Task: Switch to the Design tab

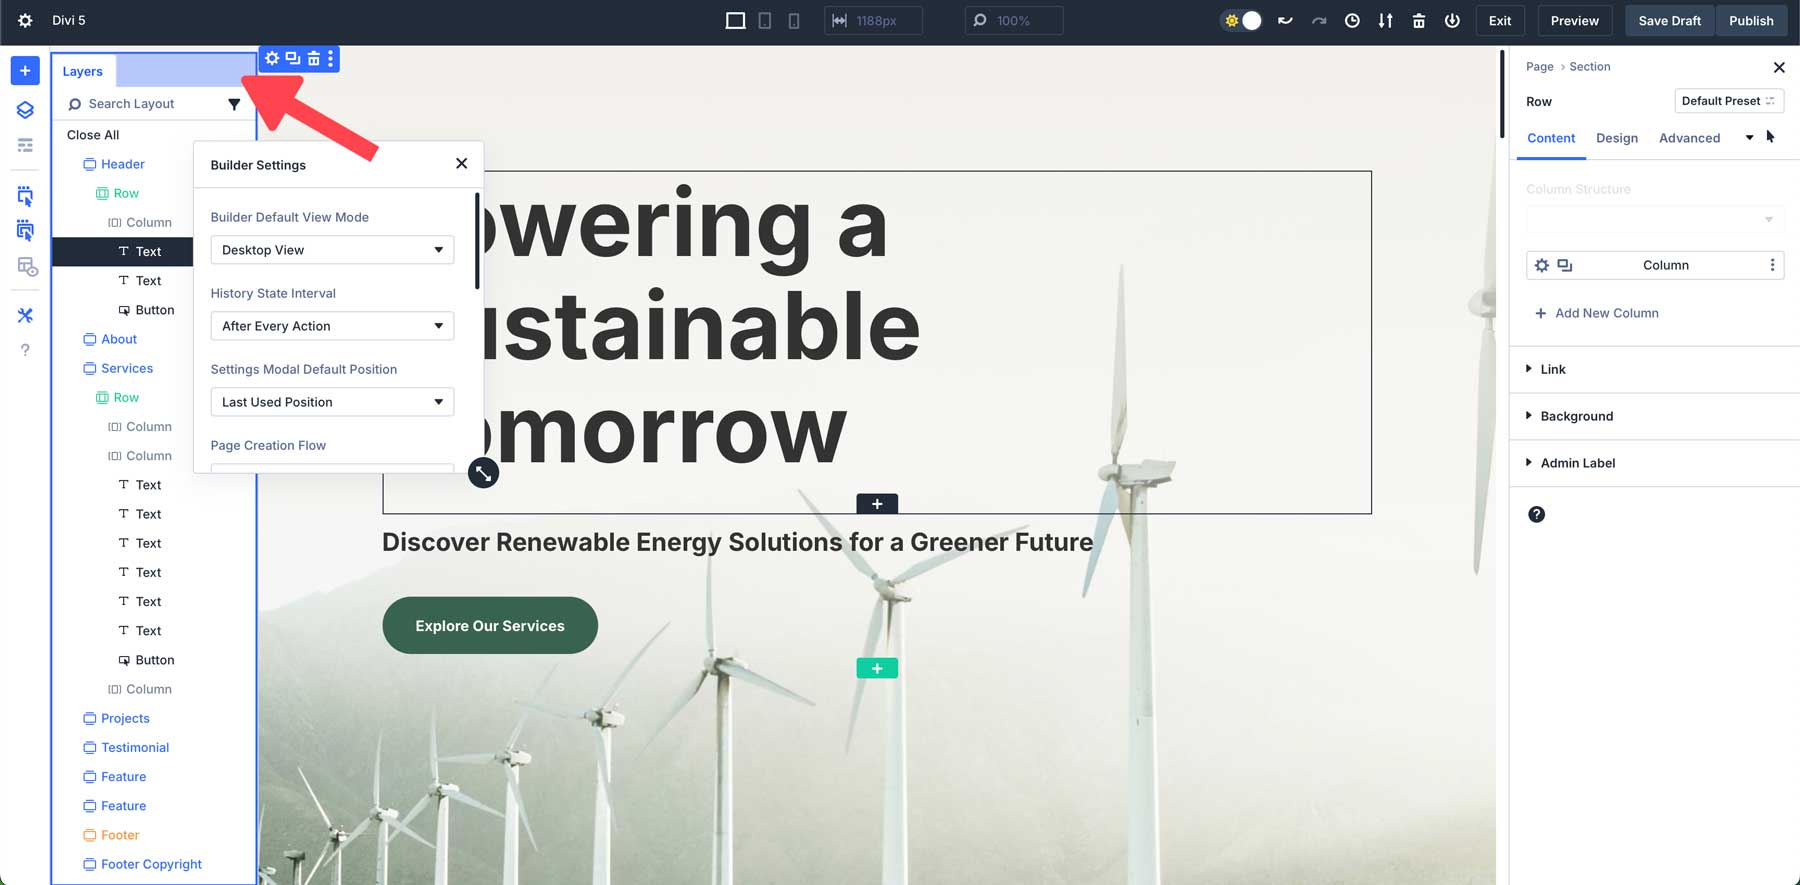Action: click(1616, 138)
